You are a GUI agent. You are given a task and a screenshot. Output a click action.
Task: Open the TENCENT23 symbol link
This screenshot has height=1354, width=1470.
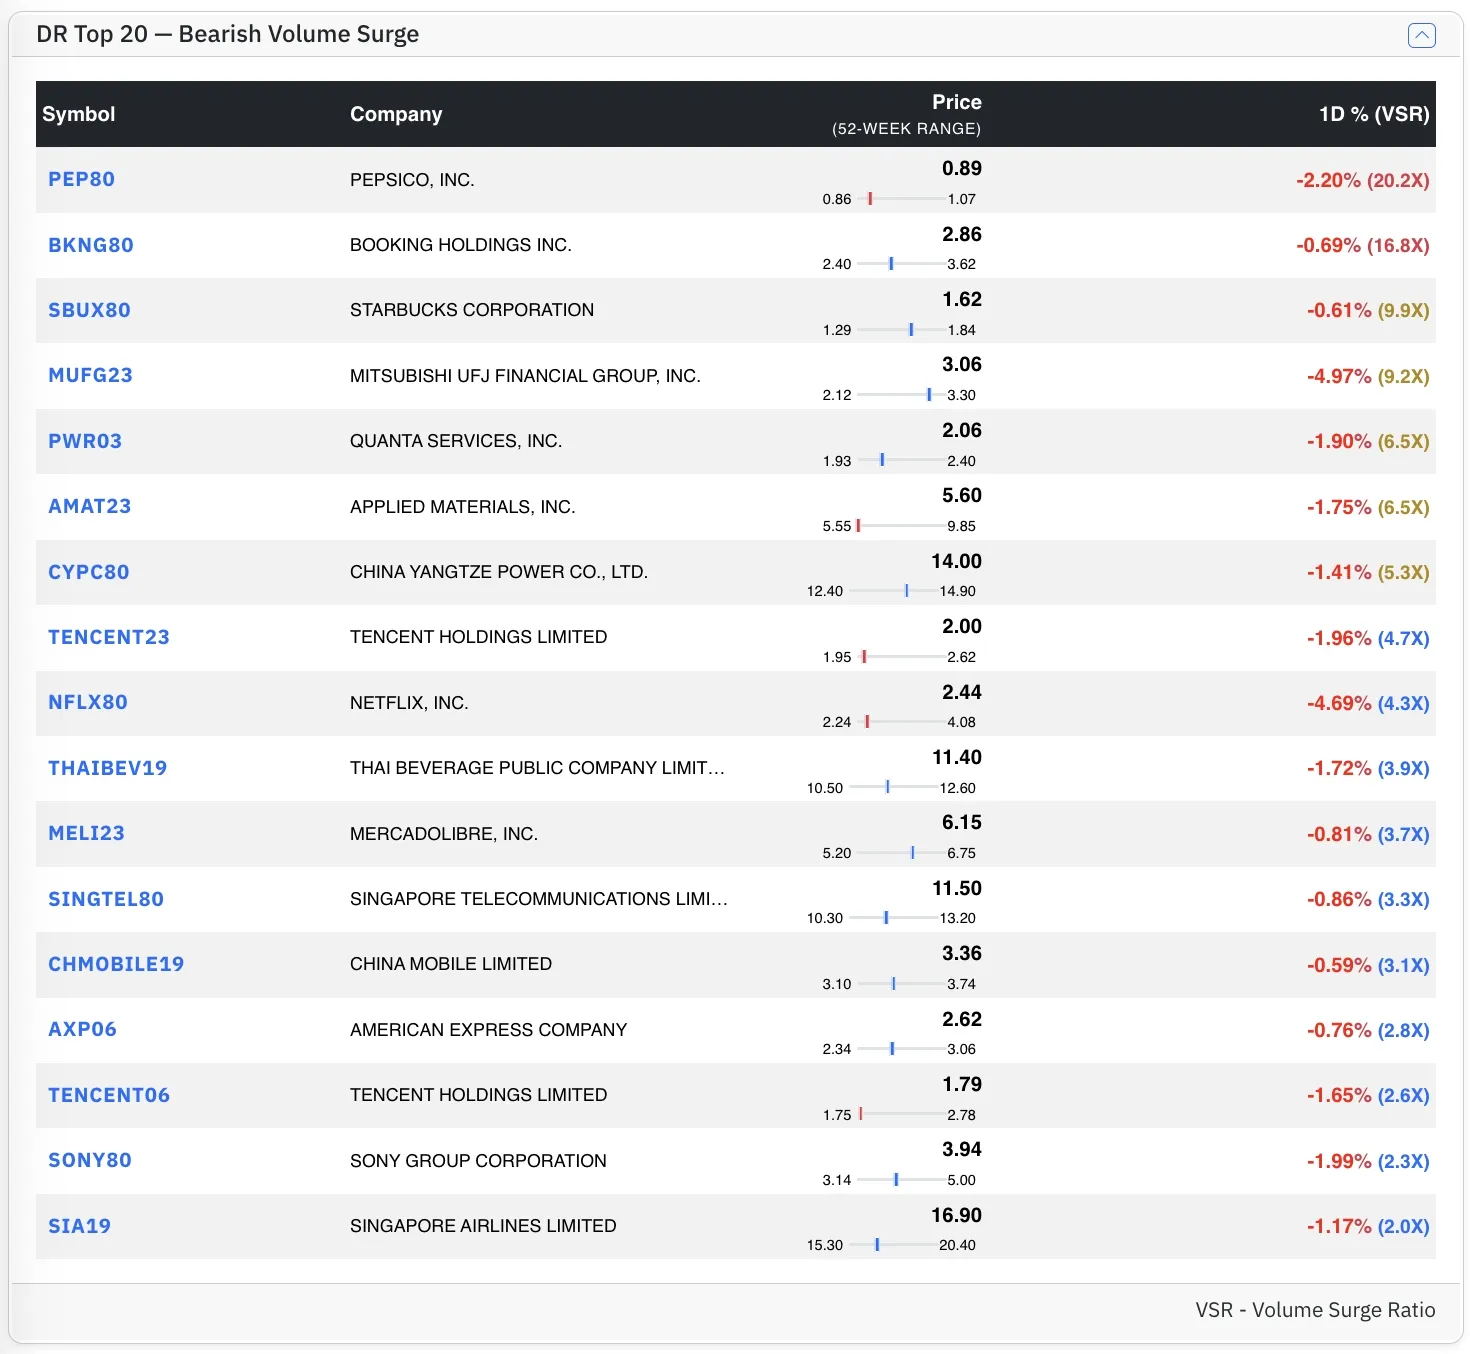[x=109, y=637]
